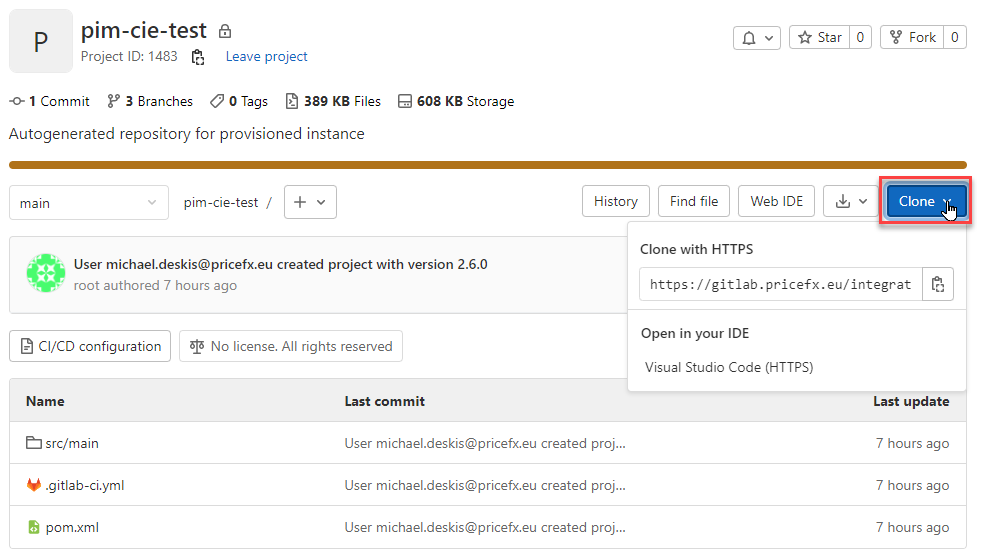Open the pom.xml file

click(72, 527)
